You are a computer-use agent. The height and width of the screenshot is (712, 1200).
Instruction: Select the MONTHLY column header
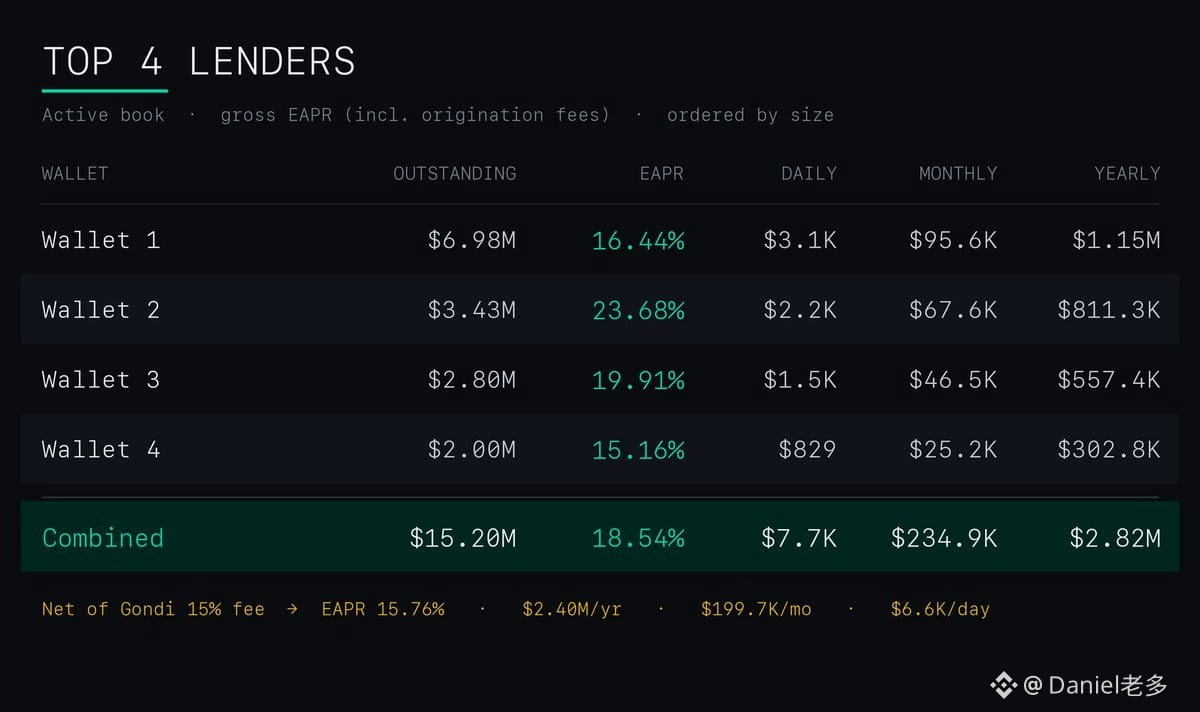[958, 173]
